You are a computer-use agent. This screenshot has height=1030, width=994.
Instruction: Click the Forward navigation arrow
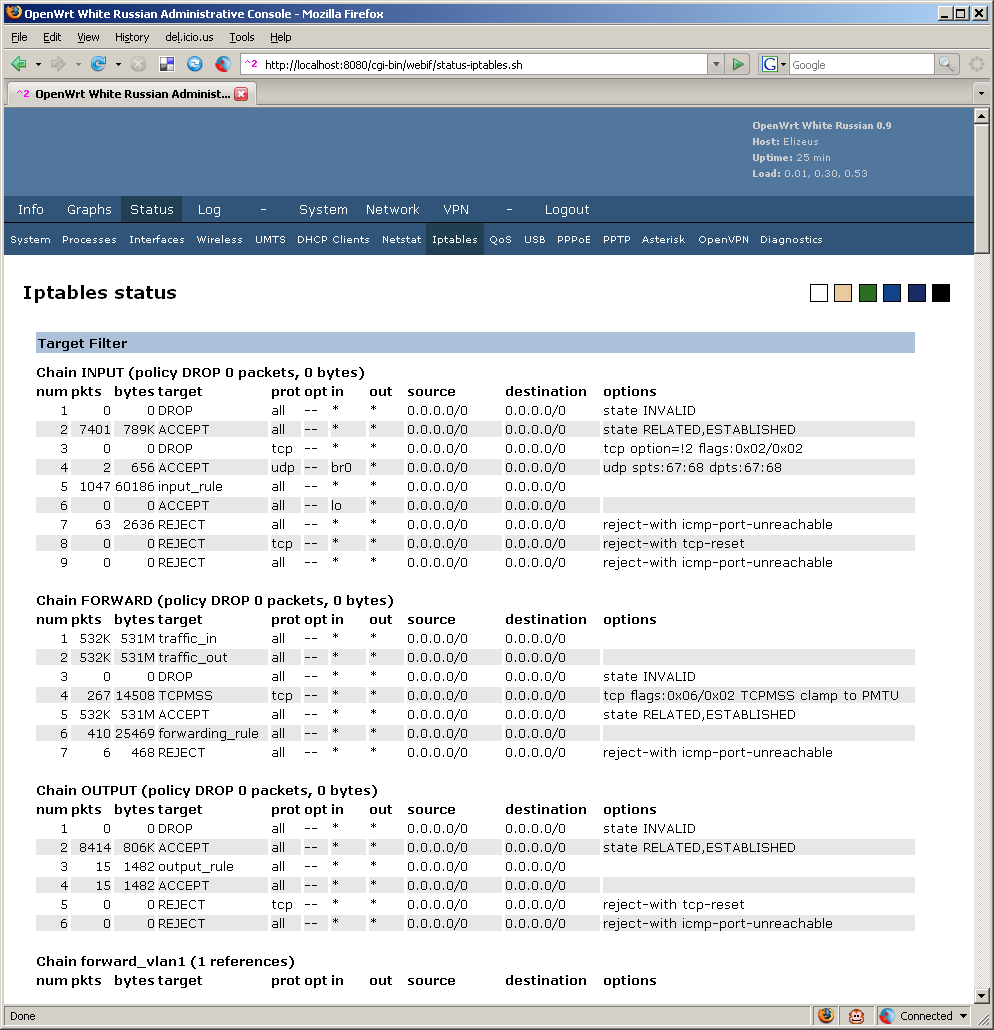coord(58,64)
